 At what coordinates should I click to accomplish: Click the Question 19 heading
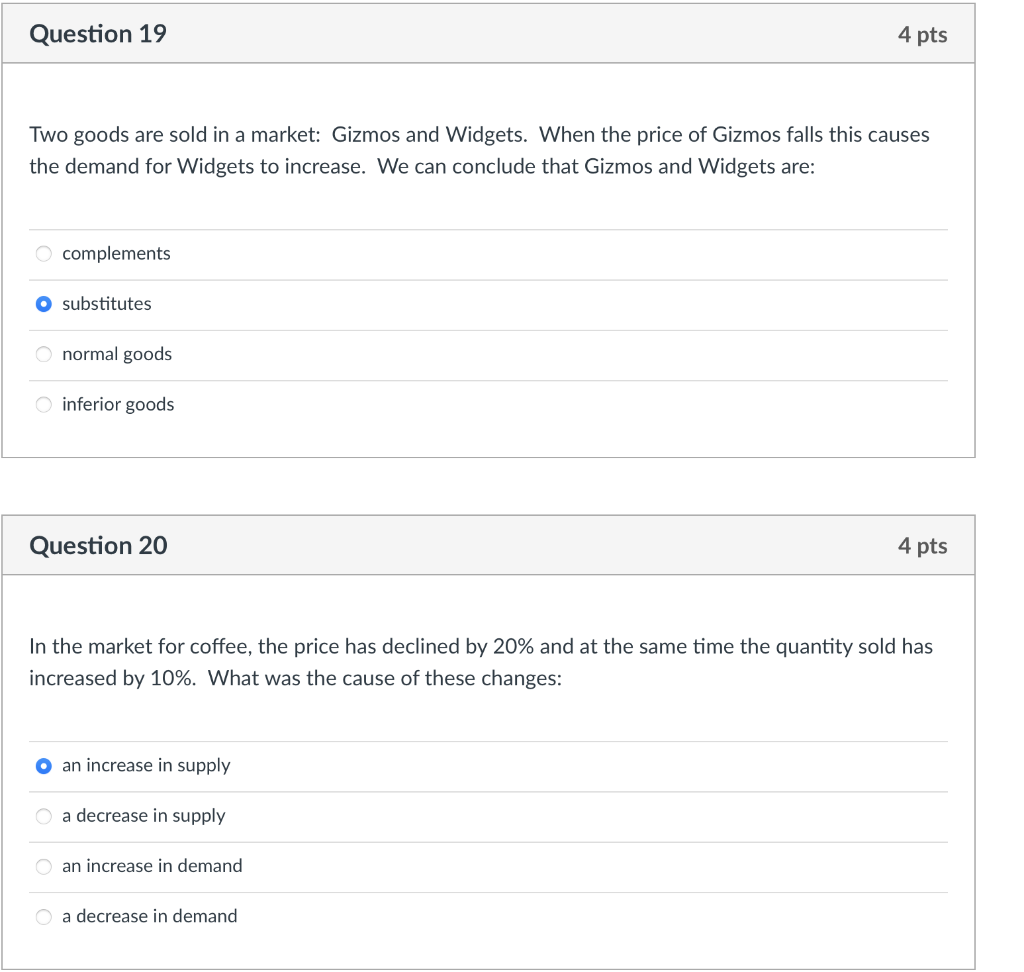[x=98, y=34]
